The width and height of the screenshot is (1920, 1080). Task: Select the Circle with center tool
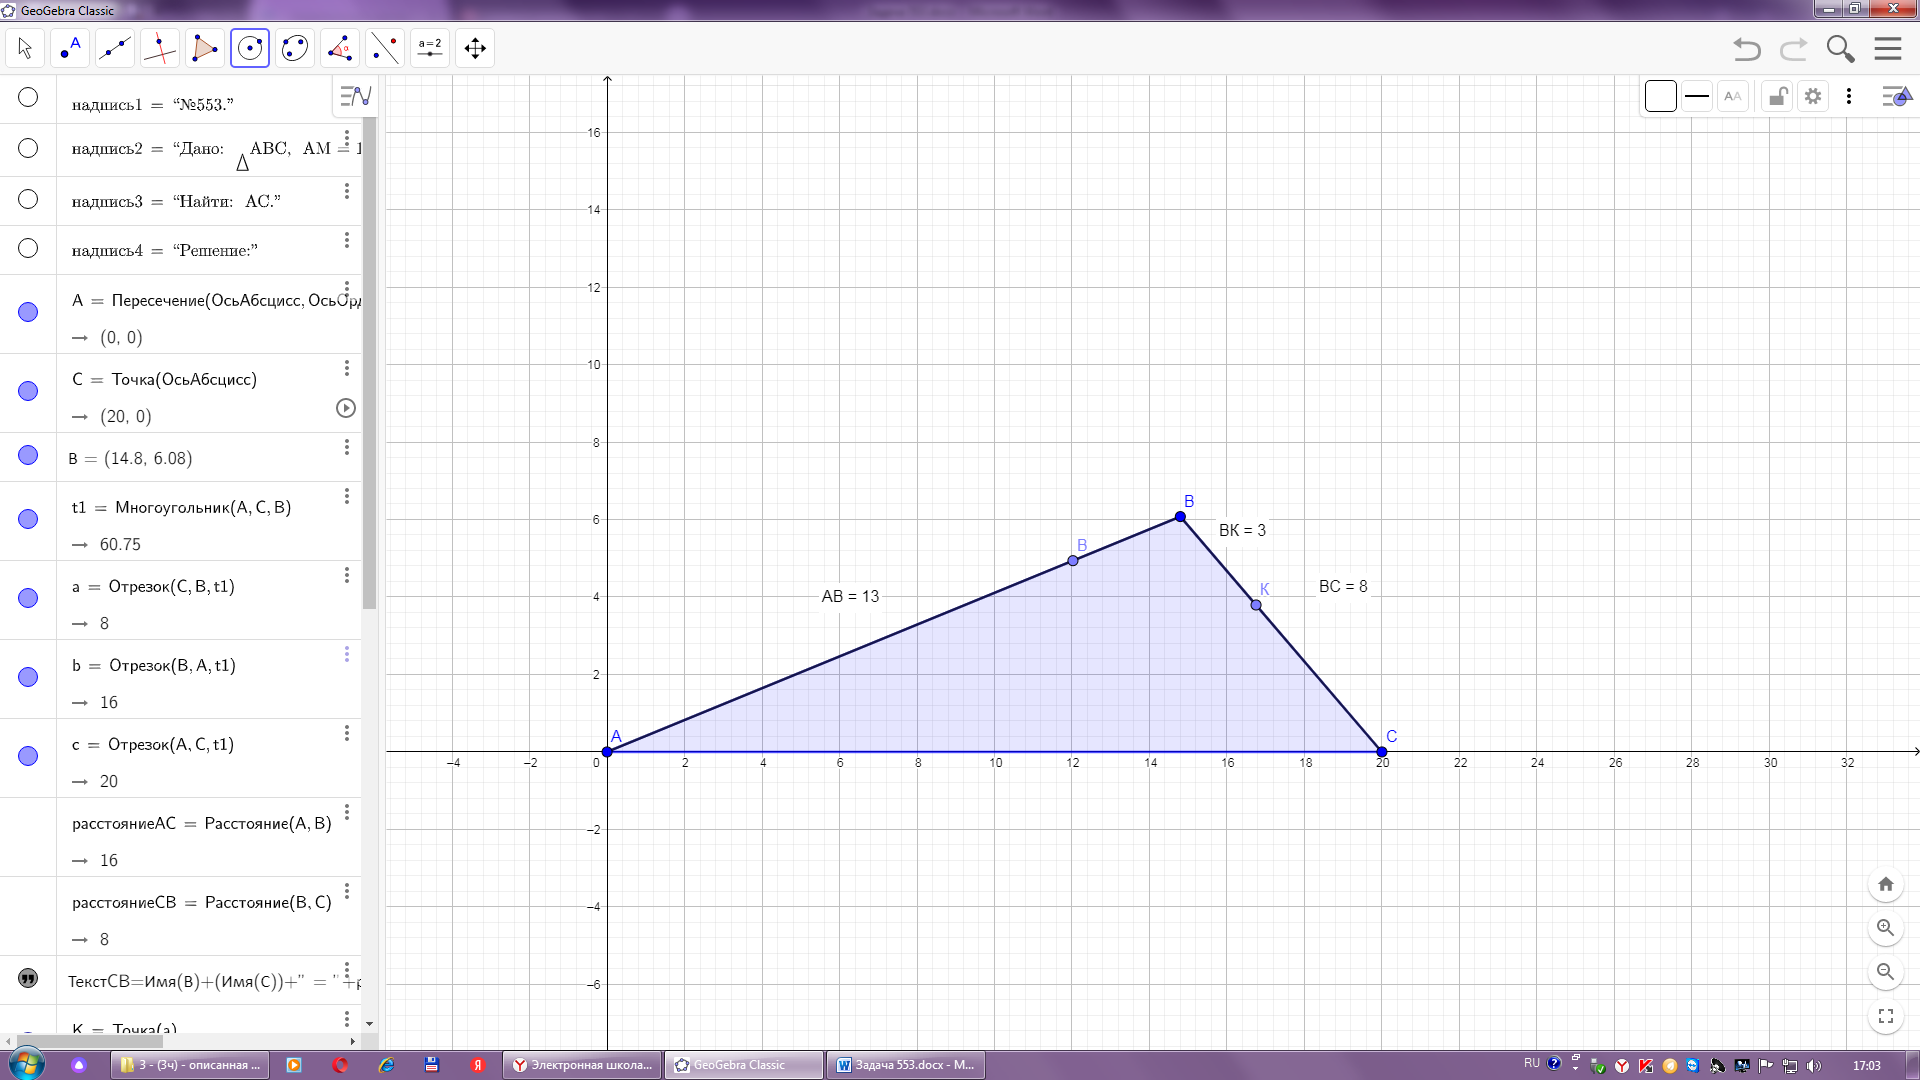250,48
